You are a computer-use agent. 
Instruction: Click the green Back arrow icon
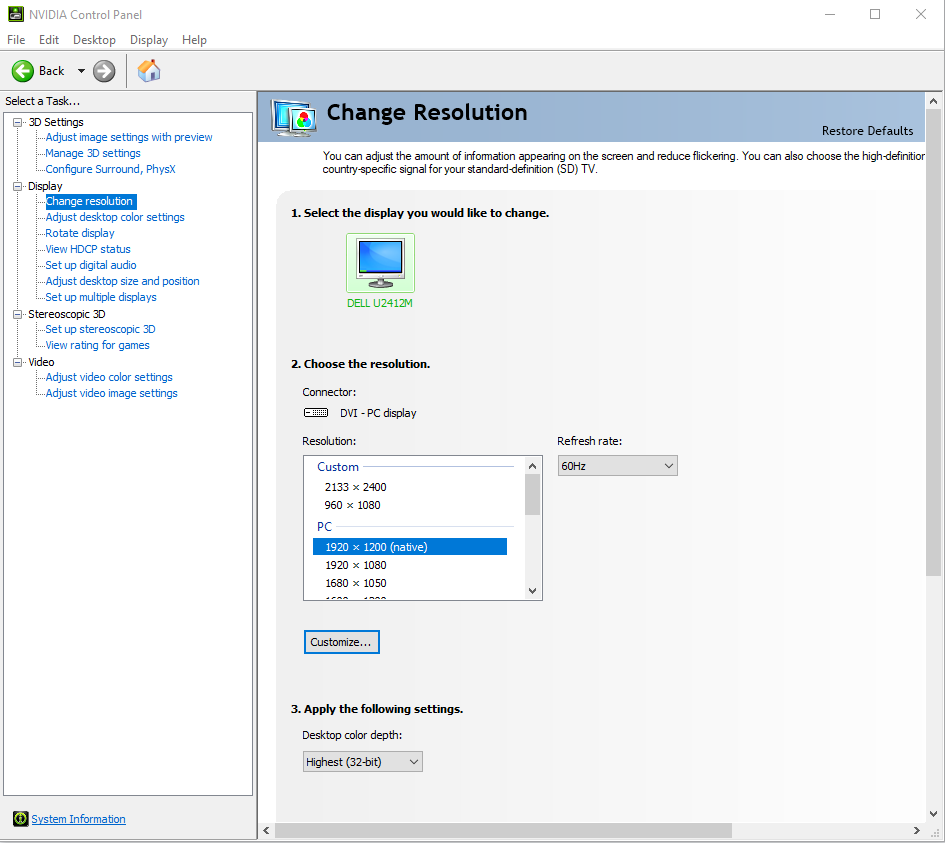tap(23, 71)
